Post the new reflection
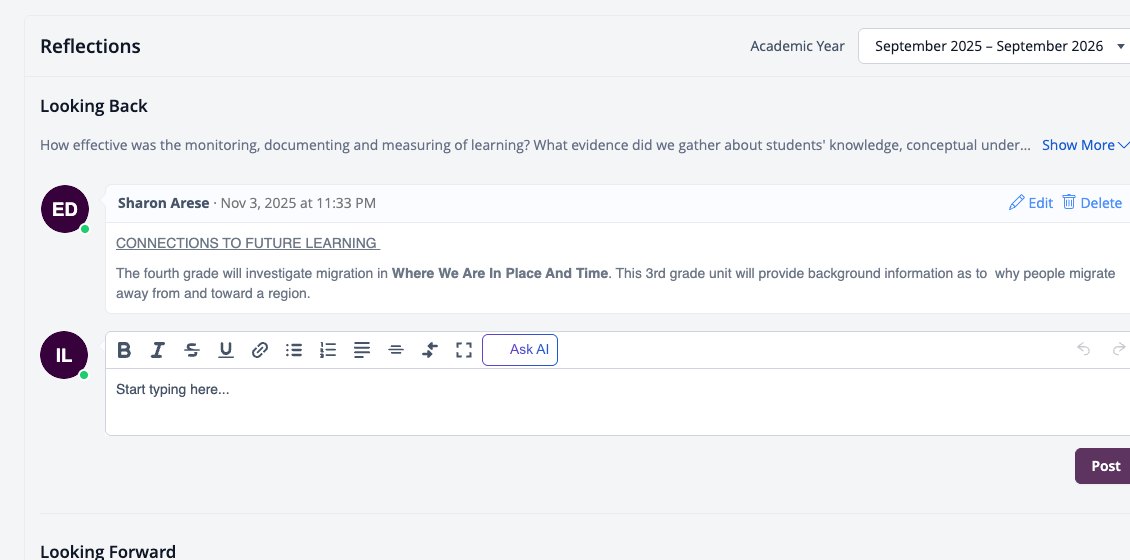This screenshot has width=1130, height=560. tap(1104, 466)
